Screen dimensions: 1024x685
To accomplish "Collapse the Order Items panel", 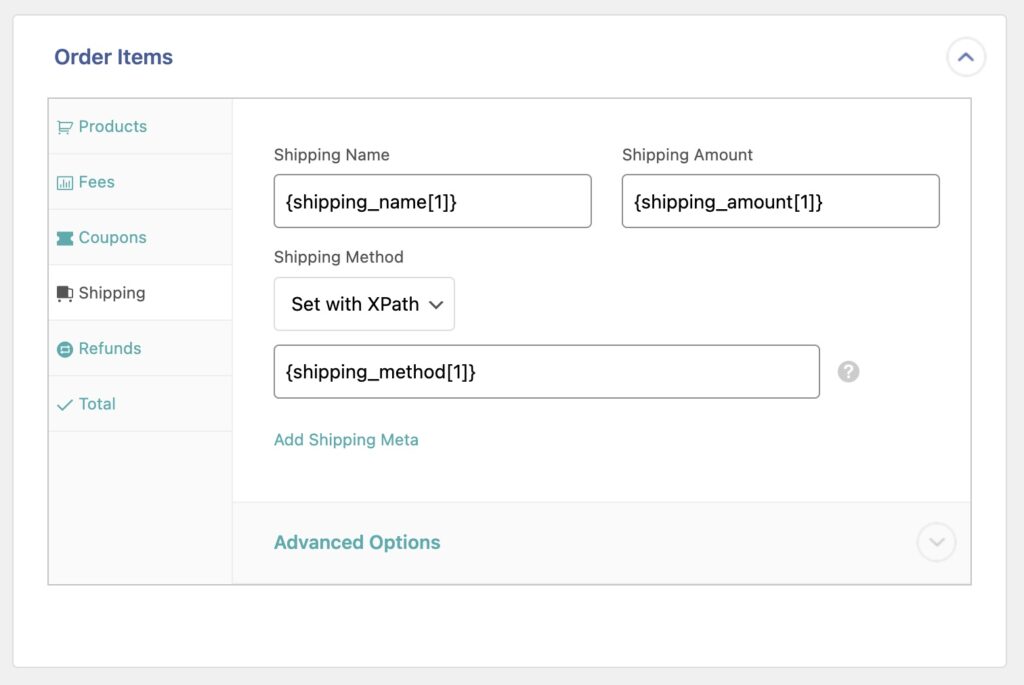I will pyautogui.click(x=965, y=57).
